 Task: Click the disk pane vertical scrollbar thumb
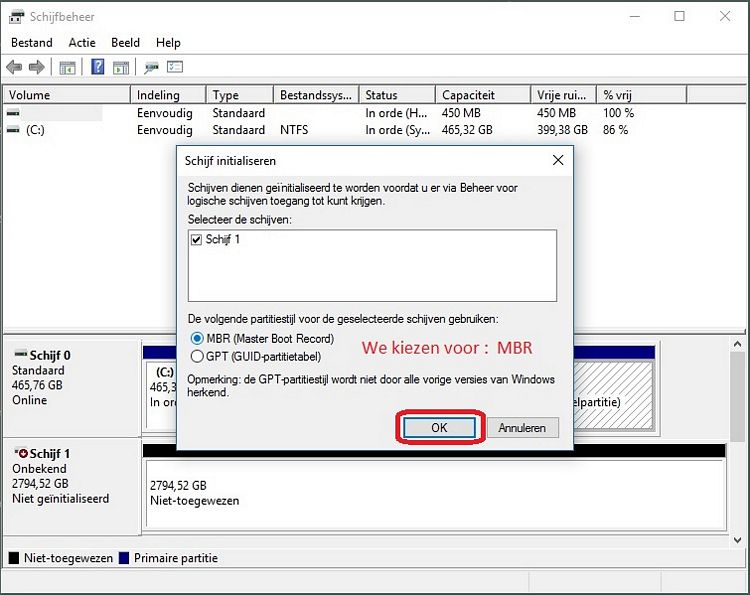point(737,397)
